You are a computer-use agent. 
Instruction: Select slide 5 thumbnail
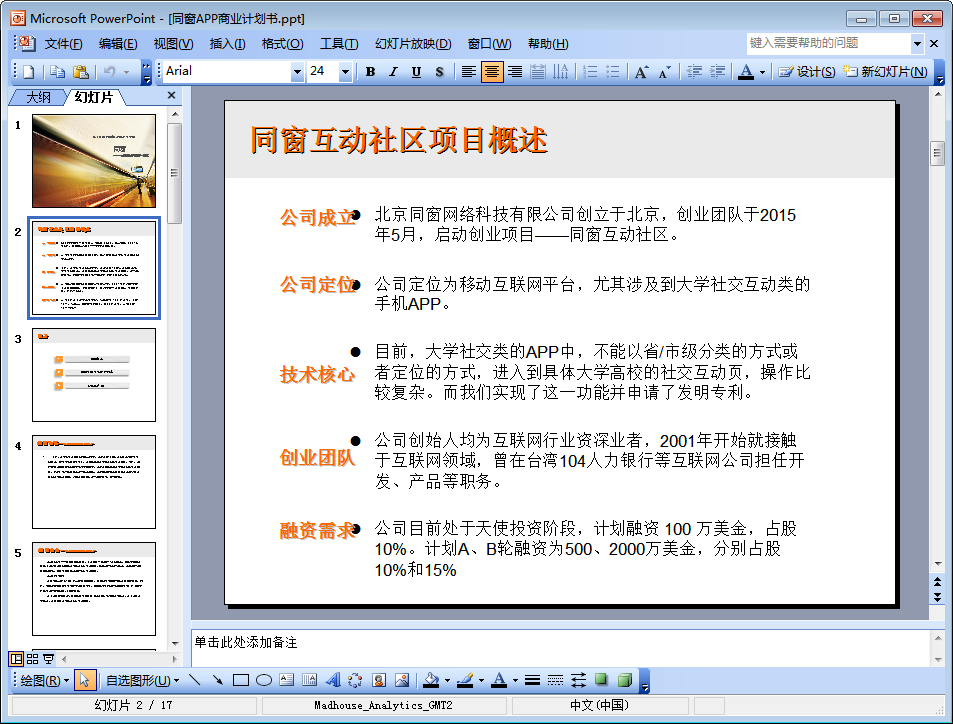94,589
